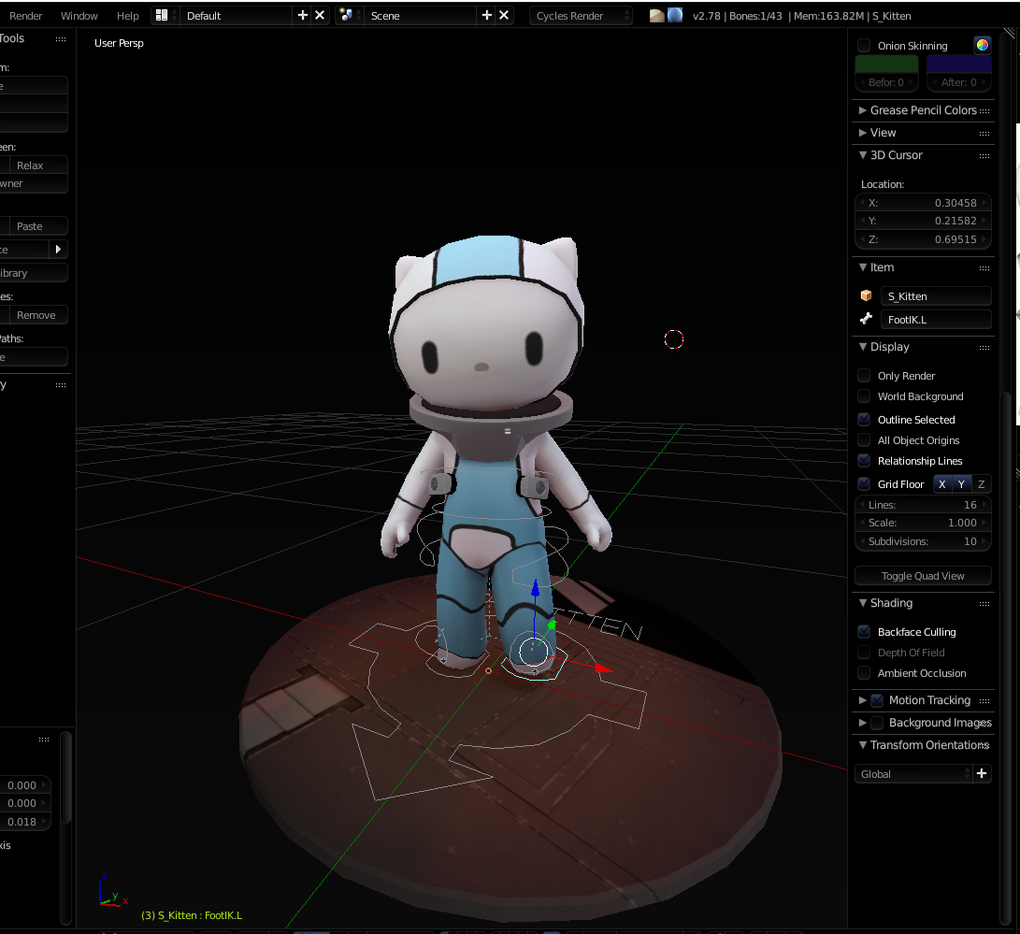Click the onion skinning color wheel icon
Viewport: 1020px width, 934px height.
click(982, 45)
